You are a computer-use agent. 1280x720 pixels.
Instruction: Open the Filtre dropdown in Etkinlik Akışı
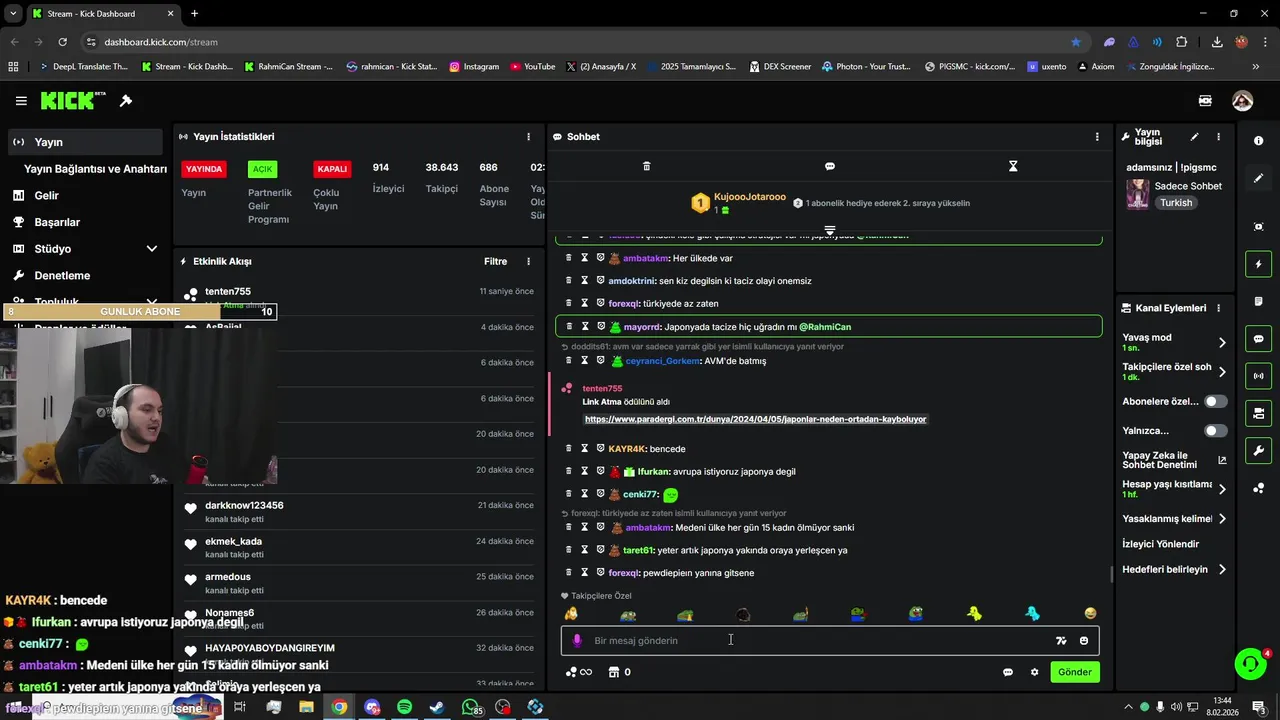click(495, 261)
